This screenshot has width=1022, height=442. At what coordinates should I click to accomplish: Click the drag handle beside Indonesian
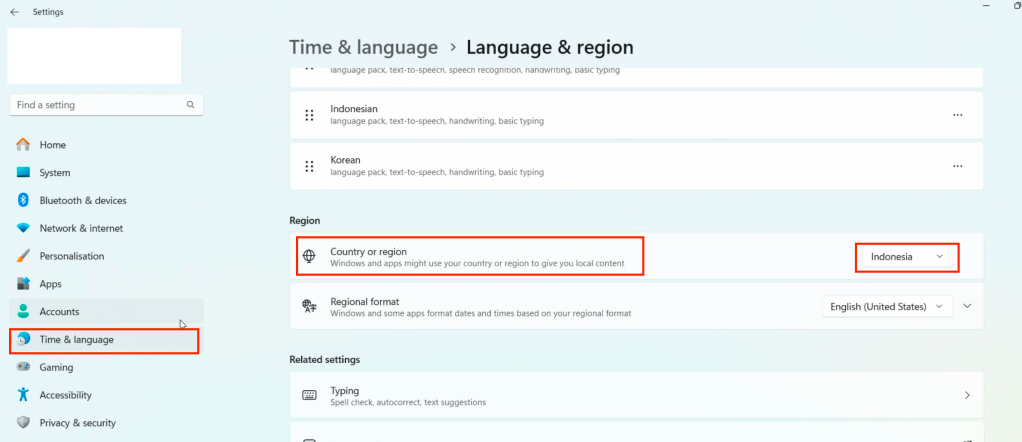click(310, 115)
